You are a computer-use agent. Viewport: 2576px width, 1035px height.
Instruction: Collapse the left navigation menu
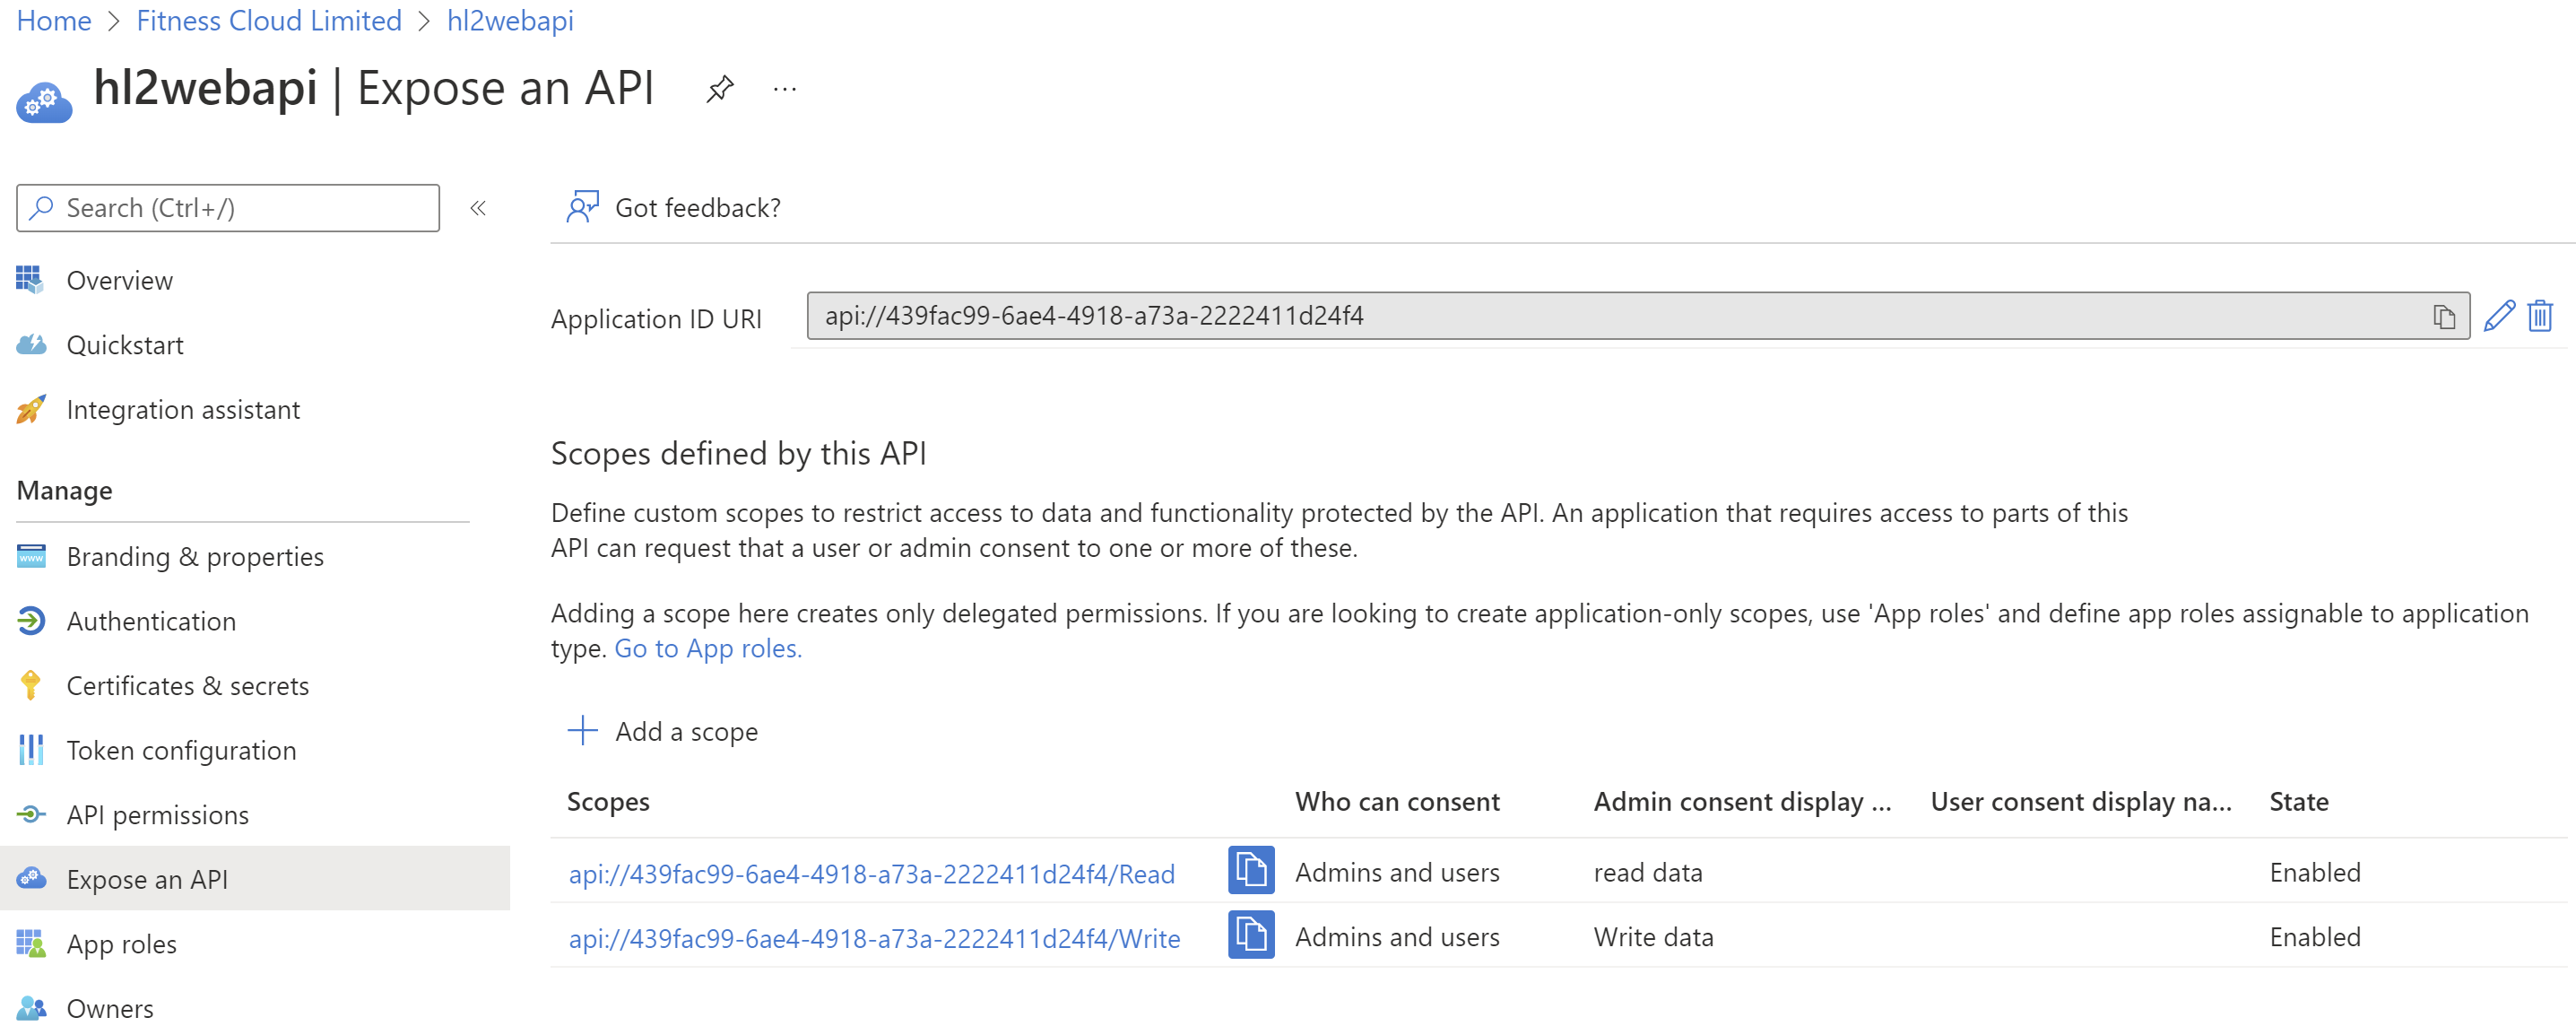(x=478, y=208)
